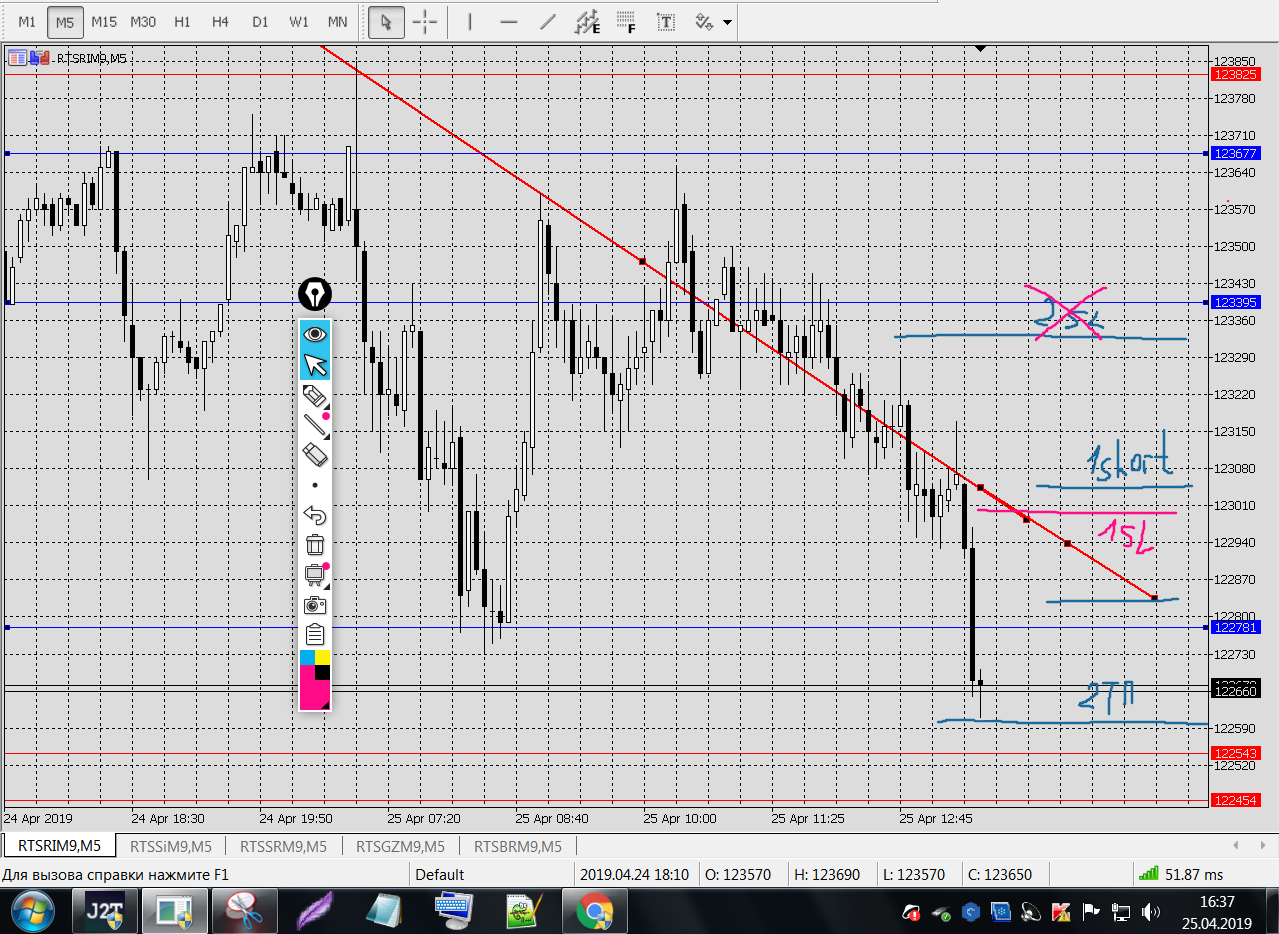Switch chart to H4 timeframe
Viewport: 1279px width, 934px height.
click(220, 21)
